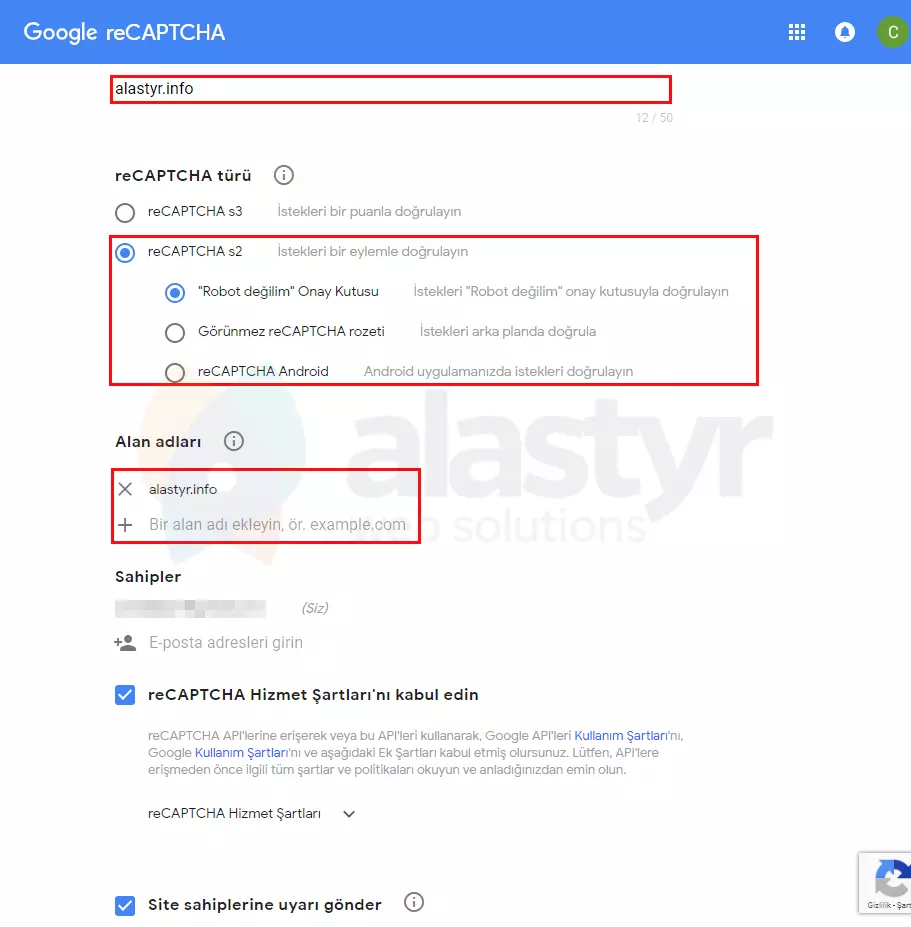Click info icon beside reCAPTCHA türü
This screenshot has width=911, height=927.
click(284, 176)
